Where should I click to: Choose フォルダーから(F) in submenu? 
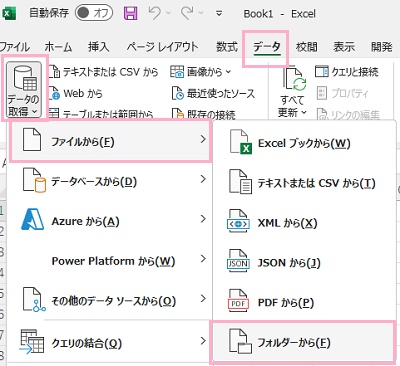pos(303,342)
